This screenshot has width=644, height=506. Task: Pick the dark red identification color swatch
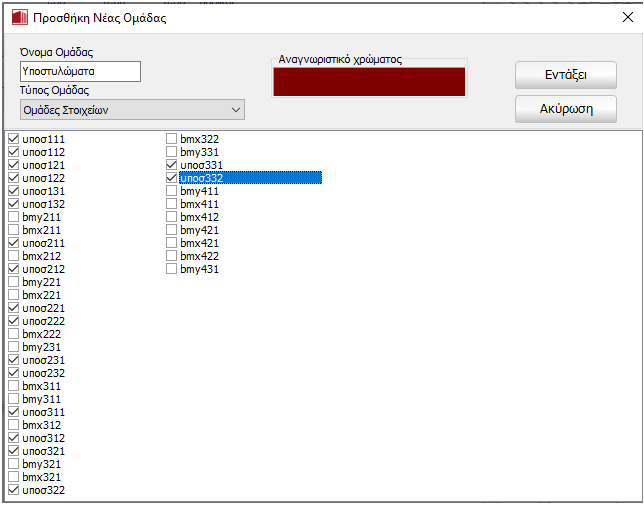(369, 82)
